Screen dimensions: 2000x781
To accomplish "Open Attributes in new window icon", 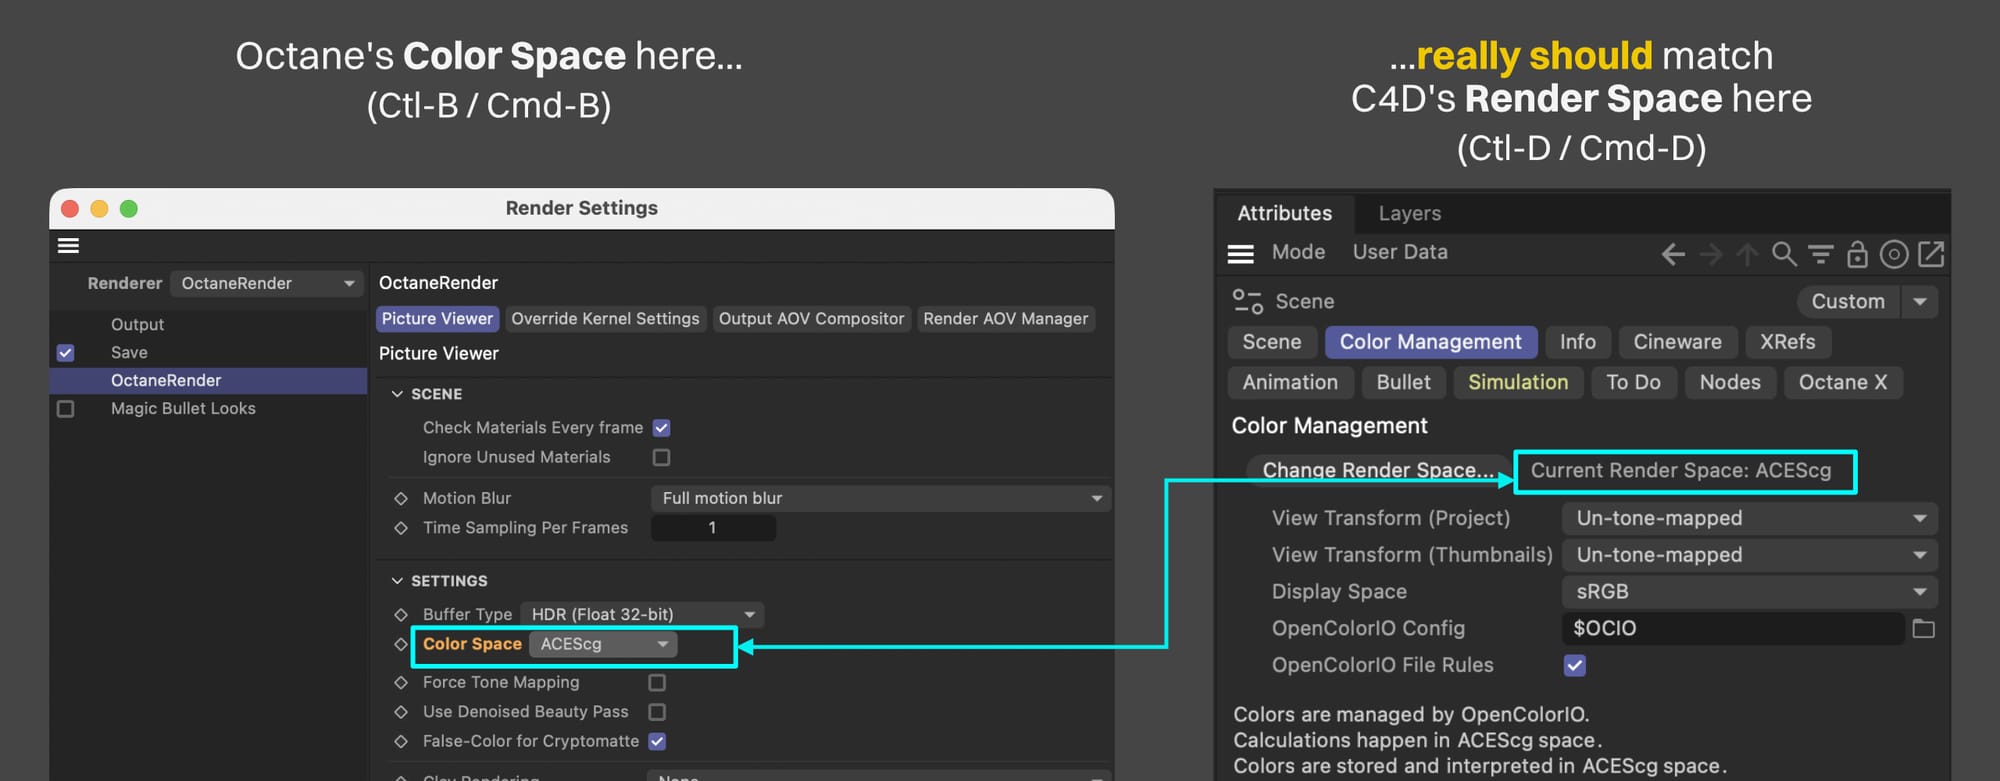I will click(x=1931, y=254).
